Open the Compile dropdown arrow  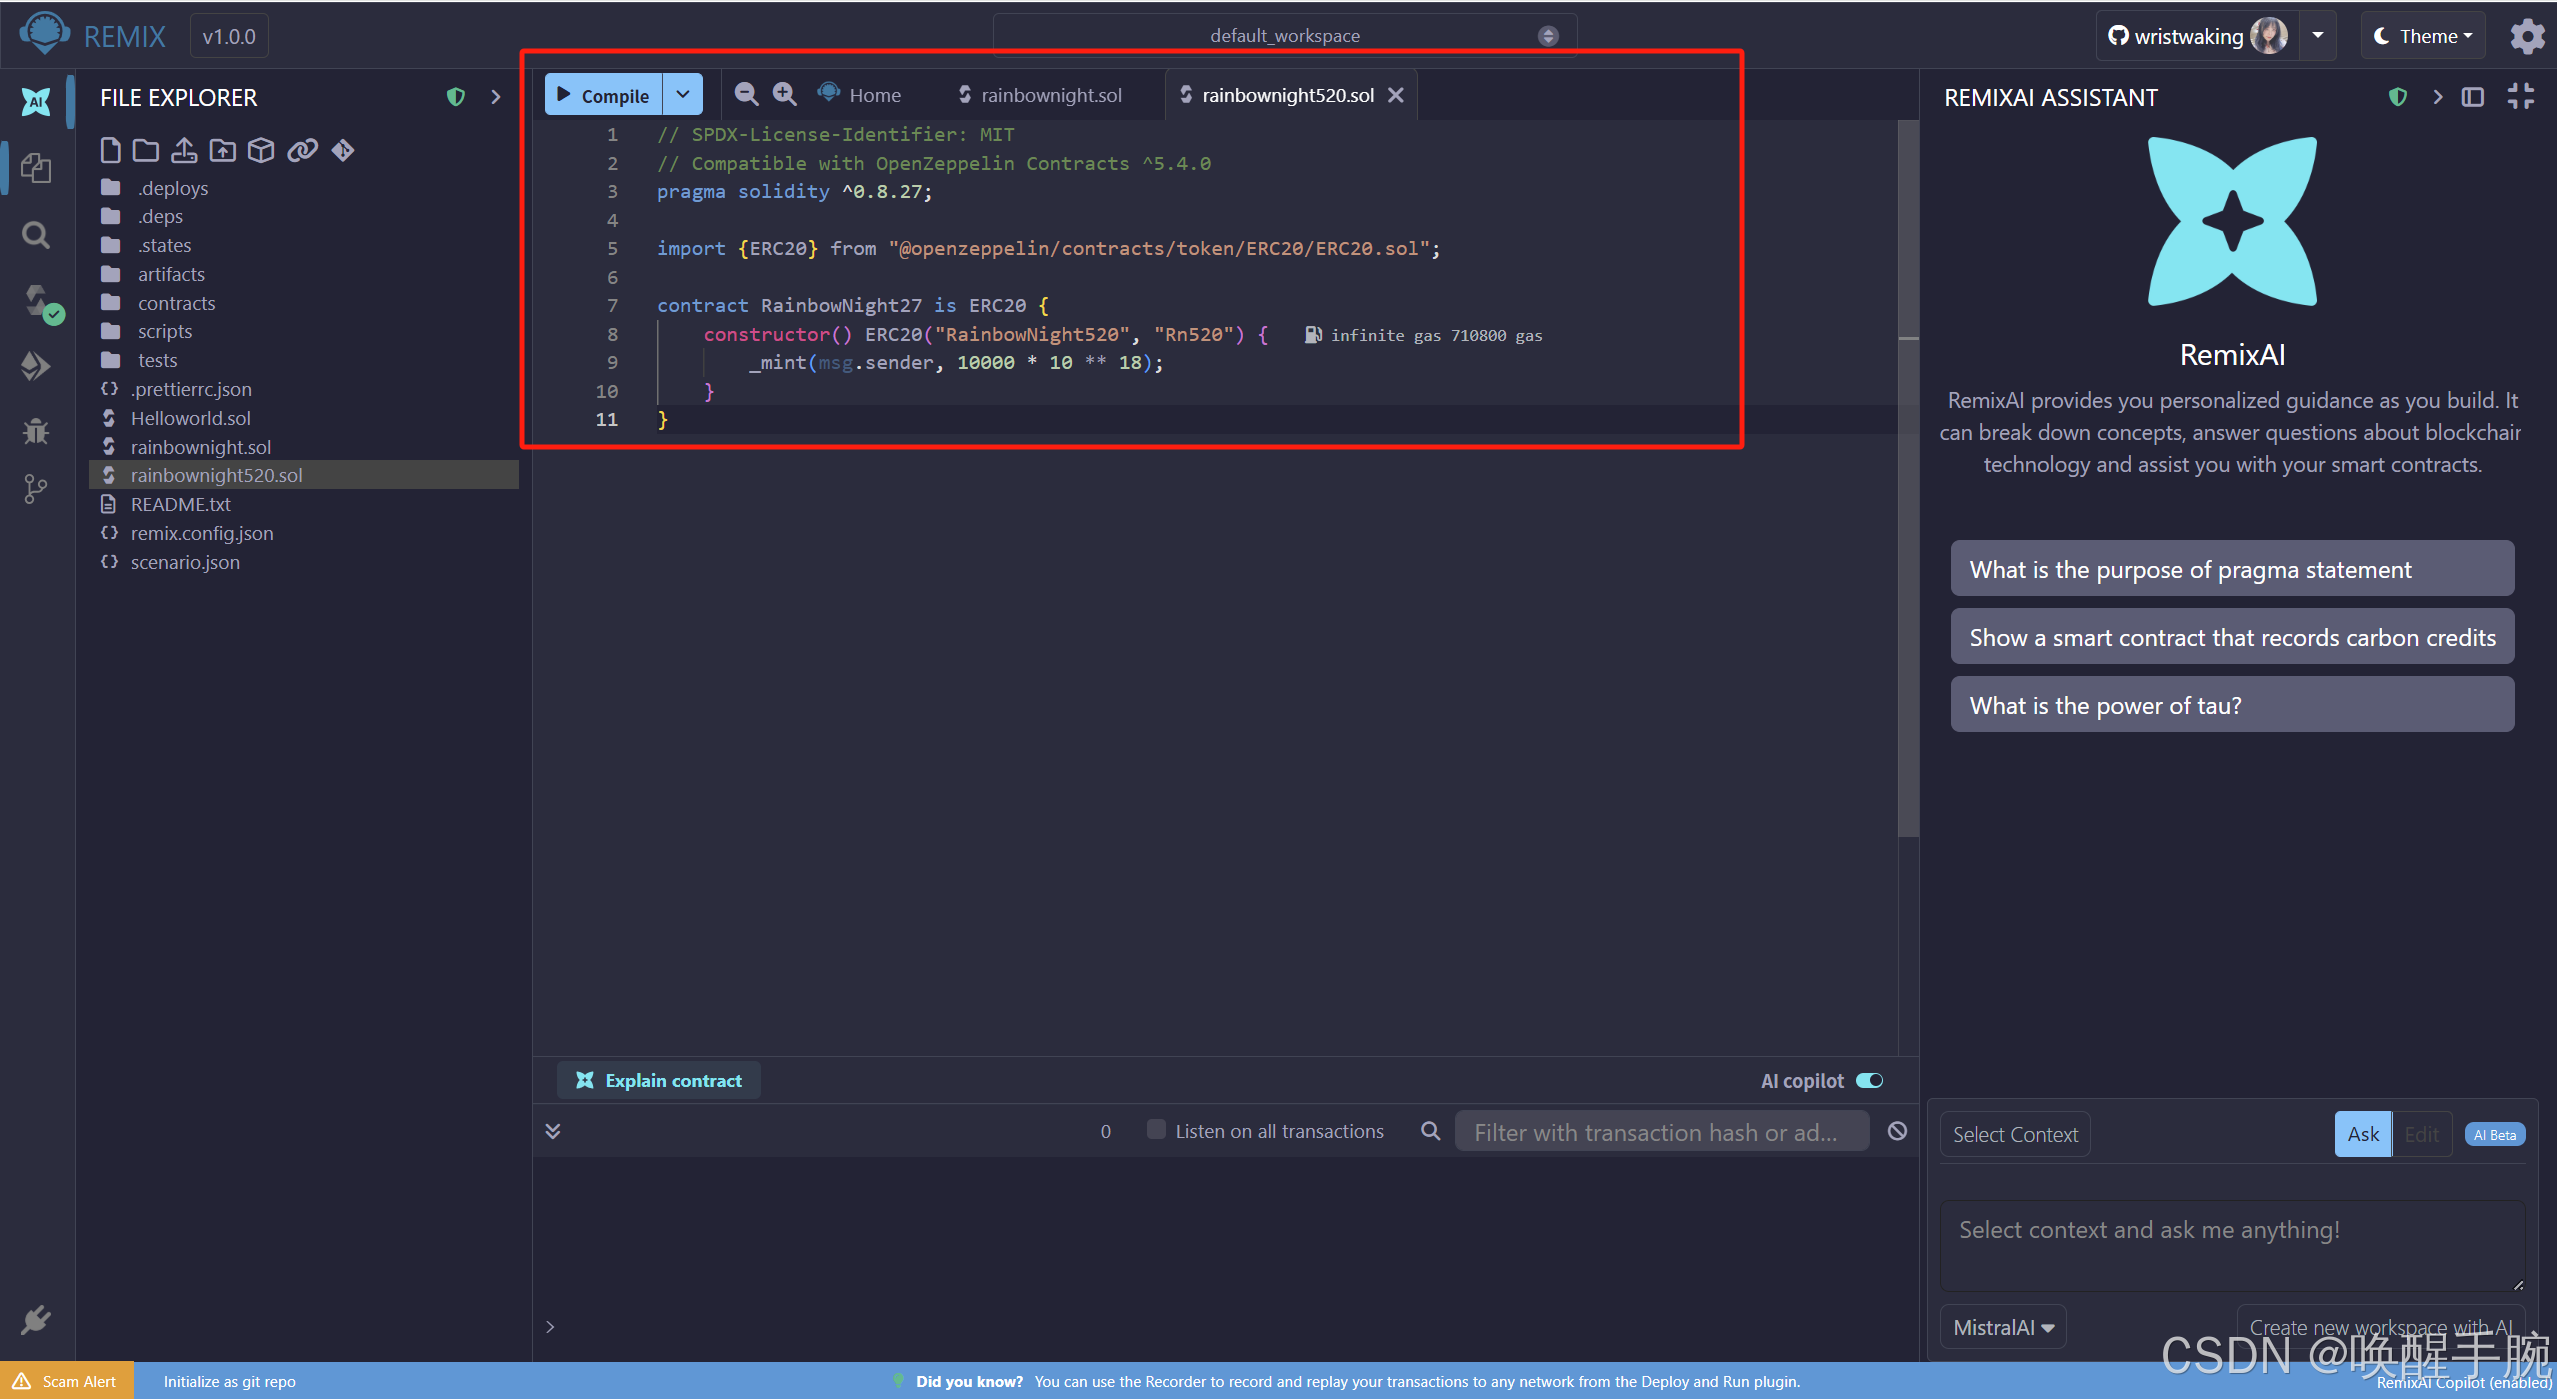pos(683,95)
